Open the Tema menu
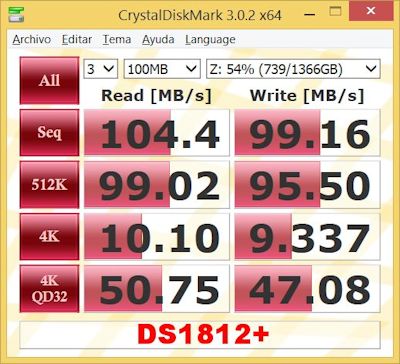Viewport: 400px width, 364px height. coord(117,39)
